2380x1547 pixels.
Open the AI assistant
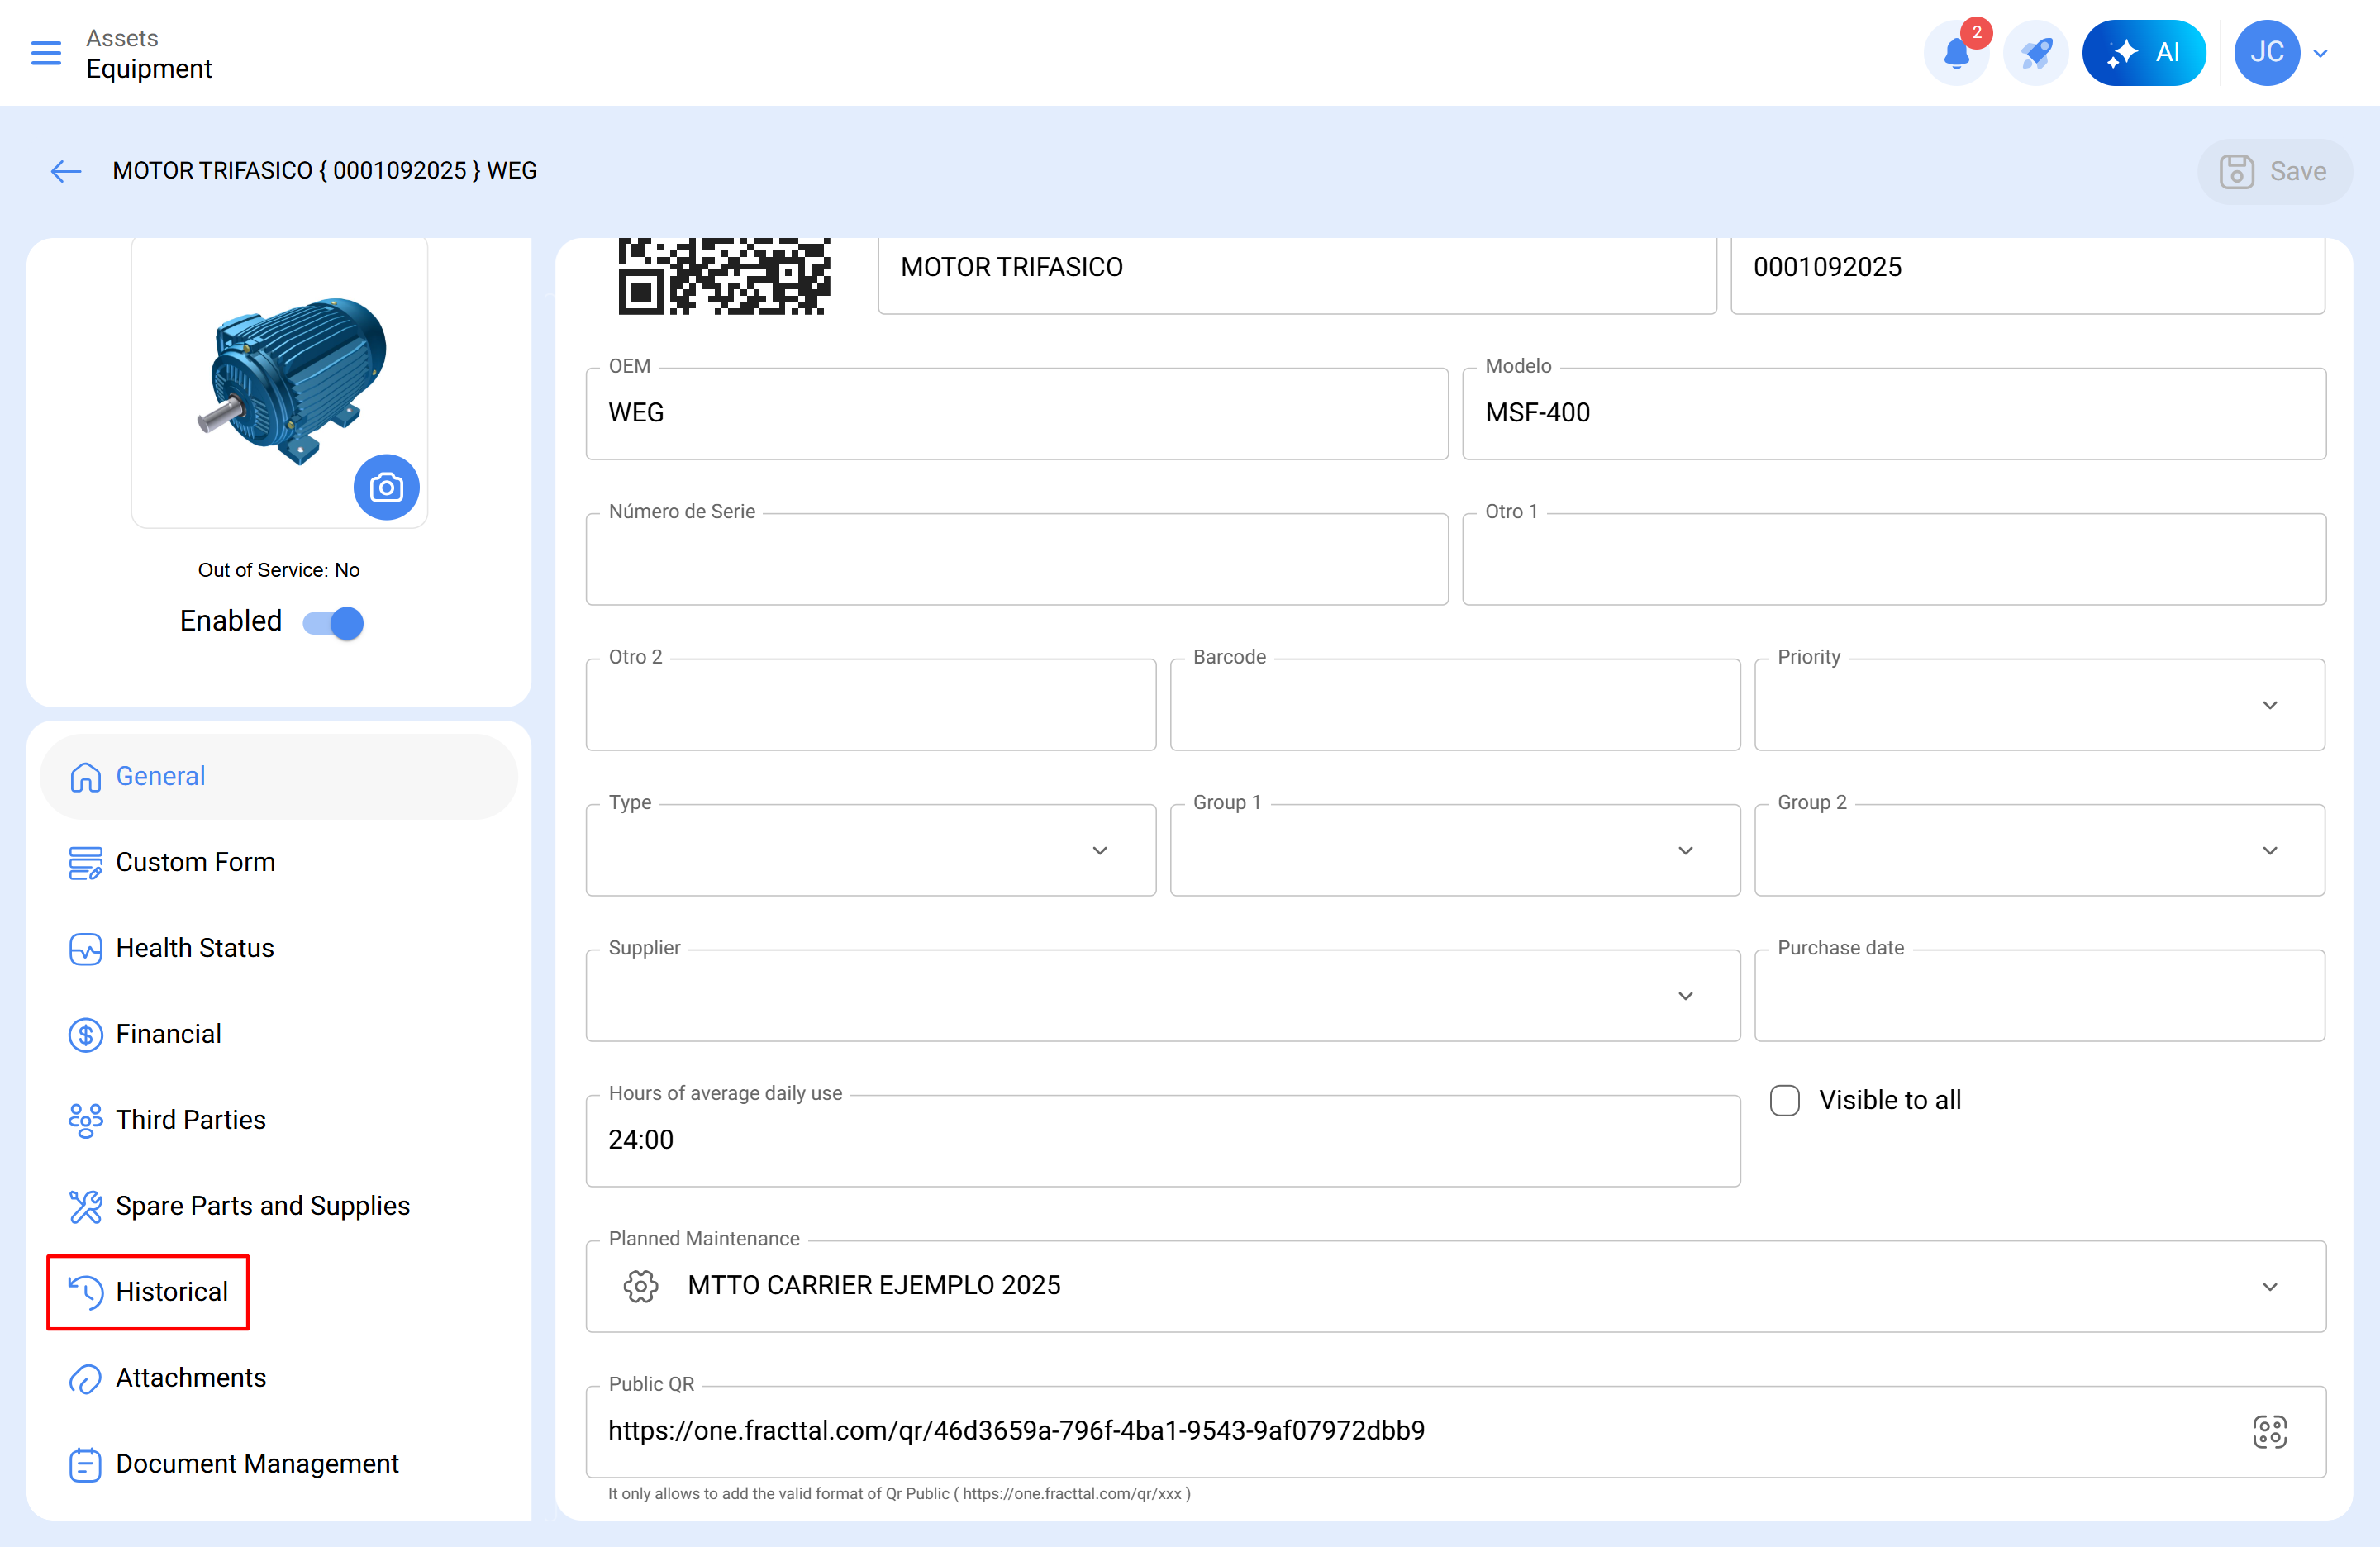pos(2144,52)
